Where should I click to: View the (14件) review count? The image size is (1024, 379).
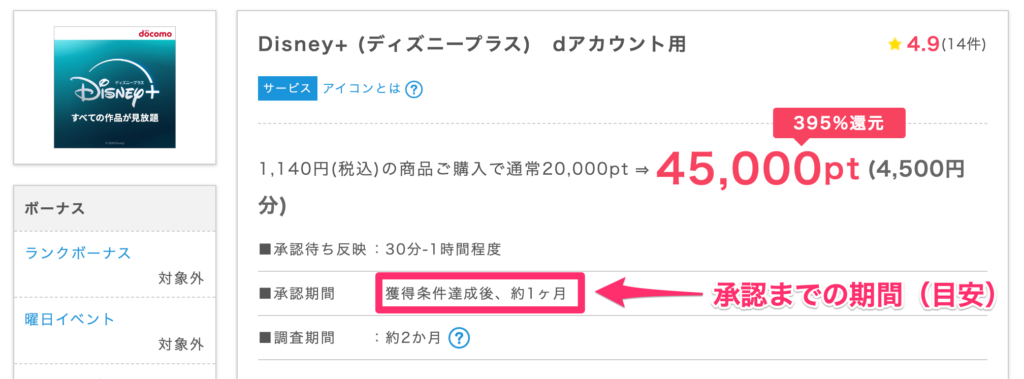coord(963,44)
